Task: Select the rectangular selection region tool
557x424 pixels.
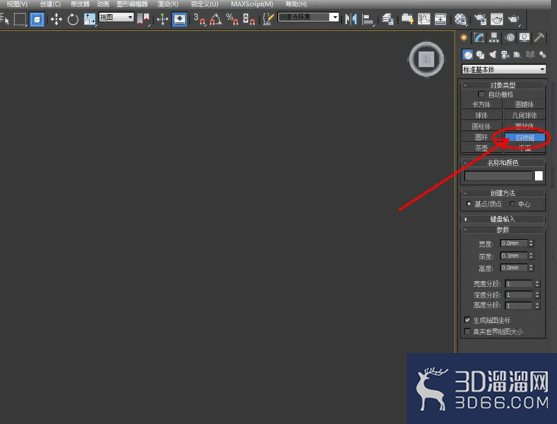Action: tap(20, 19)
